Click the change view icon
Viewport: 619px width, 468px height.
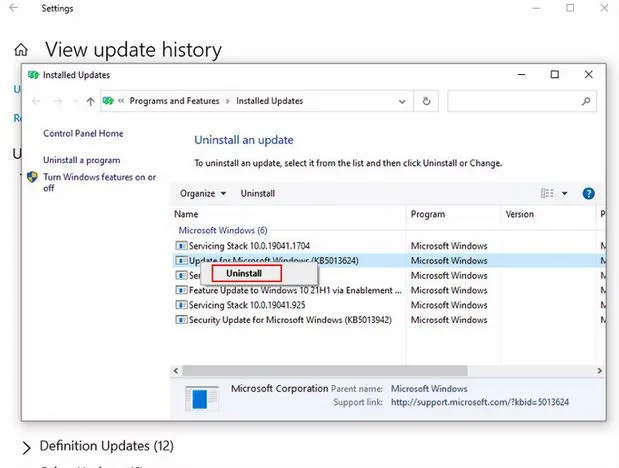[x=547, y=193]
